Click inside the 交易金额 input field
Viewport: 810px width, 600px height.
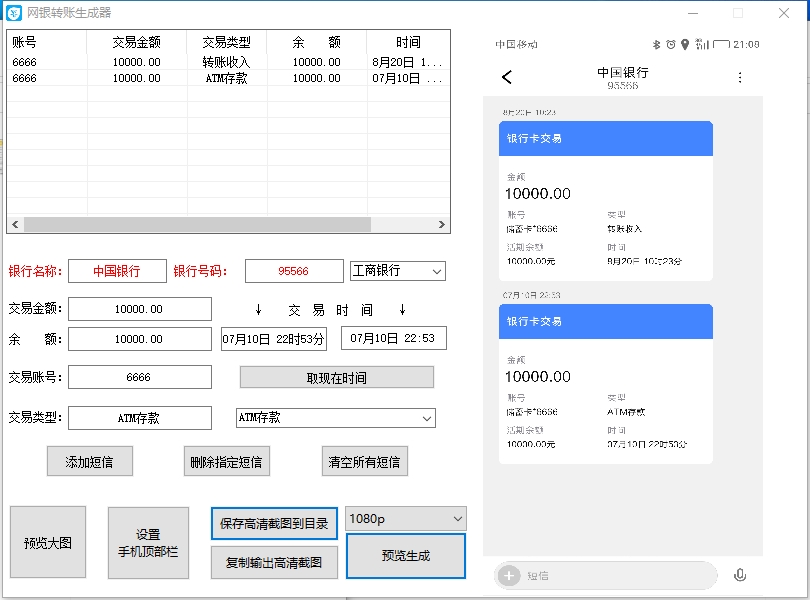(x=139, y=309)
